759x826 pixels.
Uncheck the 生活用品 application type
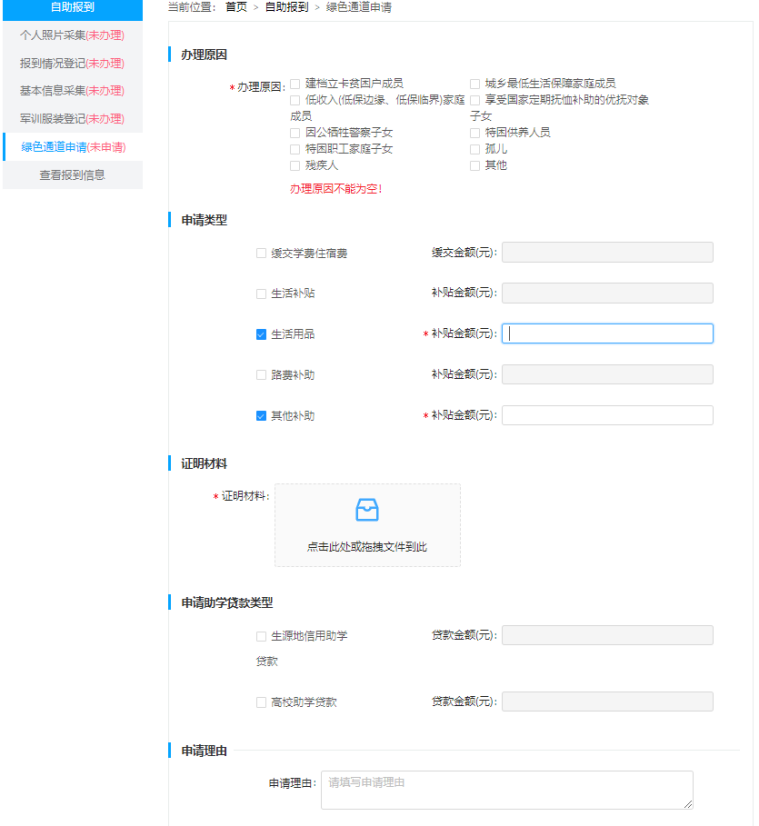coord(261,334)
